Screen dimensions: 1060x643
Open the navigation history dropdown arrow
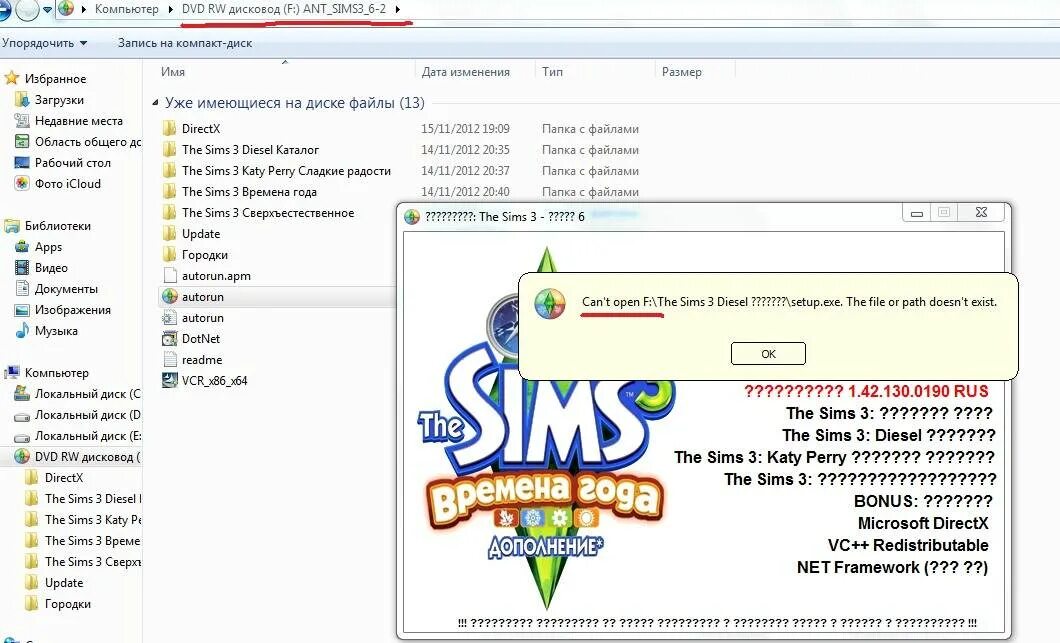(x=47, y=9)
